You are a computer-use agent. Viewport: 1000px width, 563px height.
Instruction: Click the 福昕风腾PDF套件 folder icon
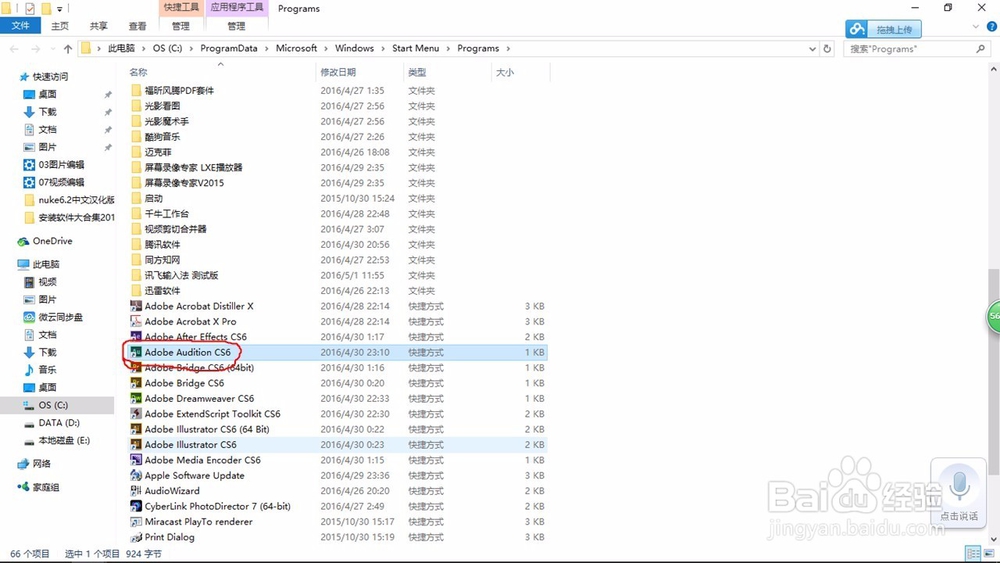pos(136,91)
